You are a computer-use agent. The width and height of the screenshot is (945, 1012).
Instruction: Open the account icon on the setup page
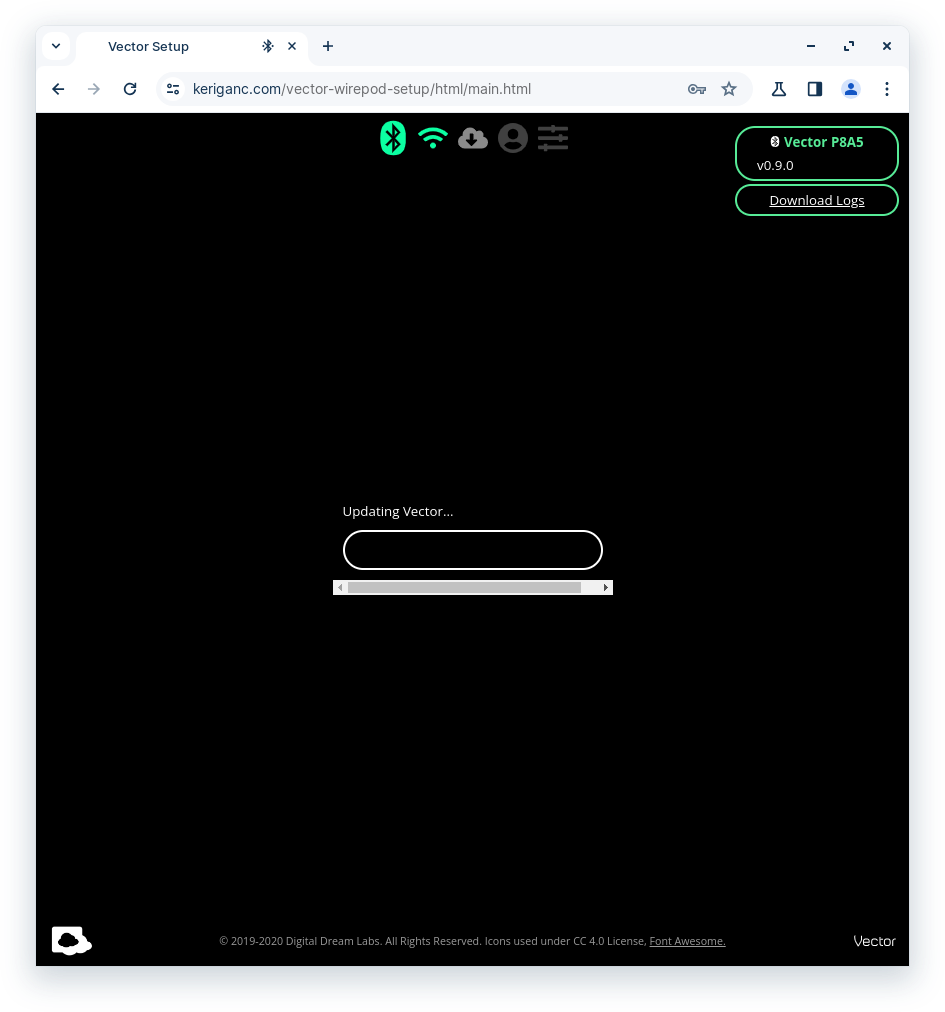[x=513, y=138]
